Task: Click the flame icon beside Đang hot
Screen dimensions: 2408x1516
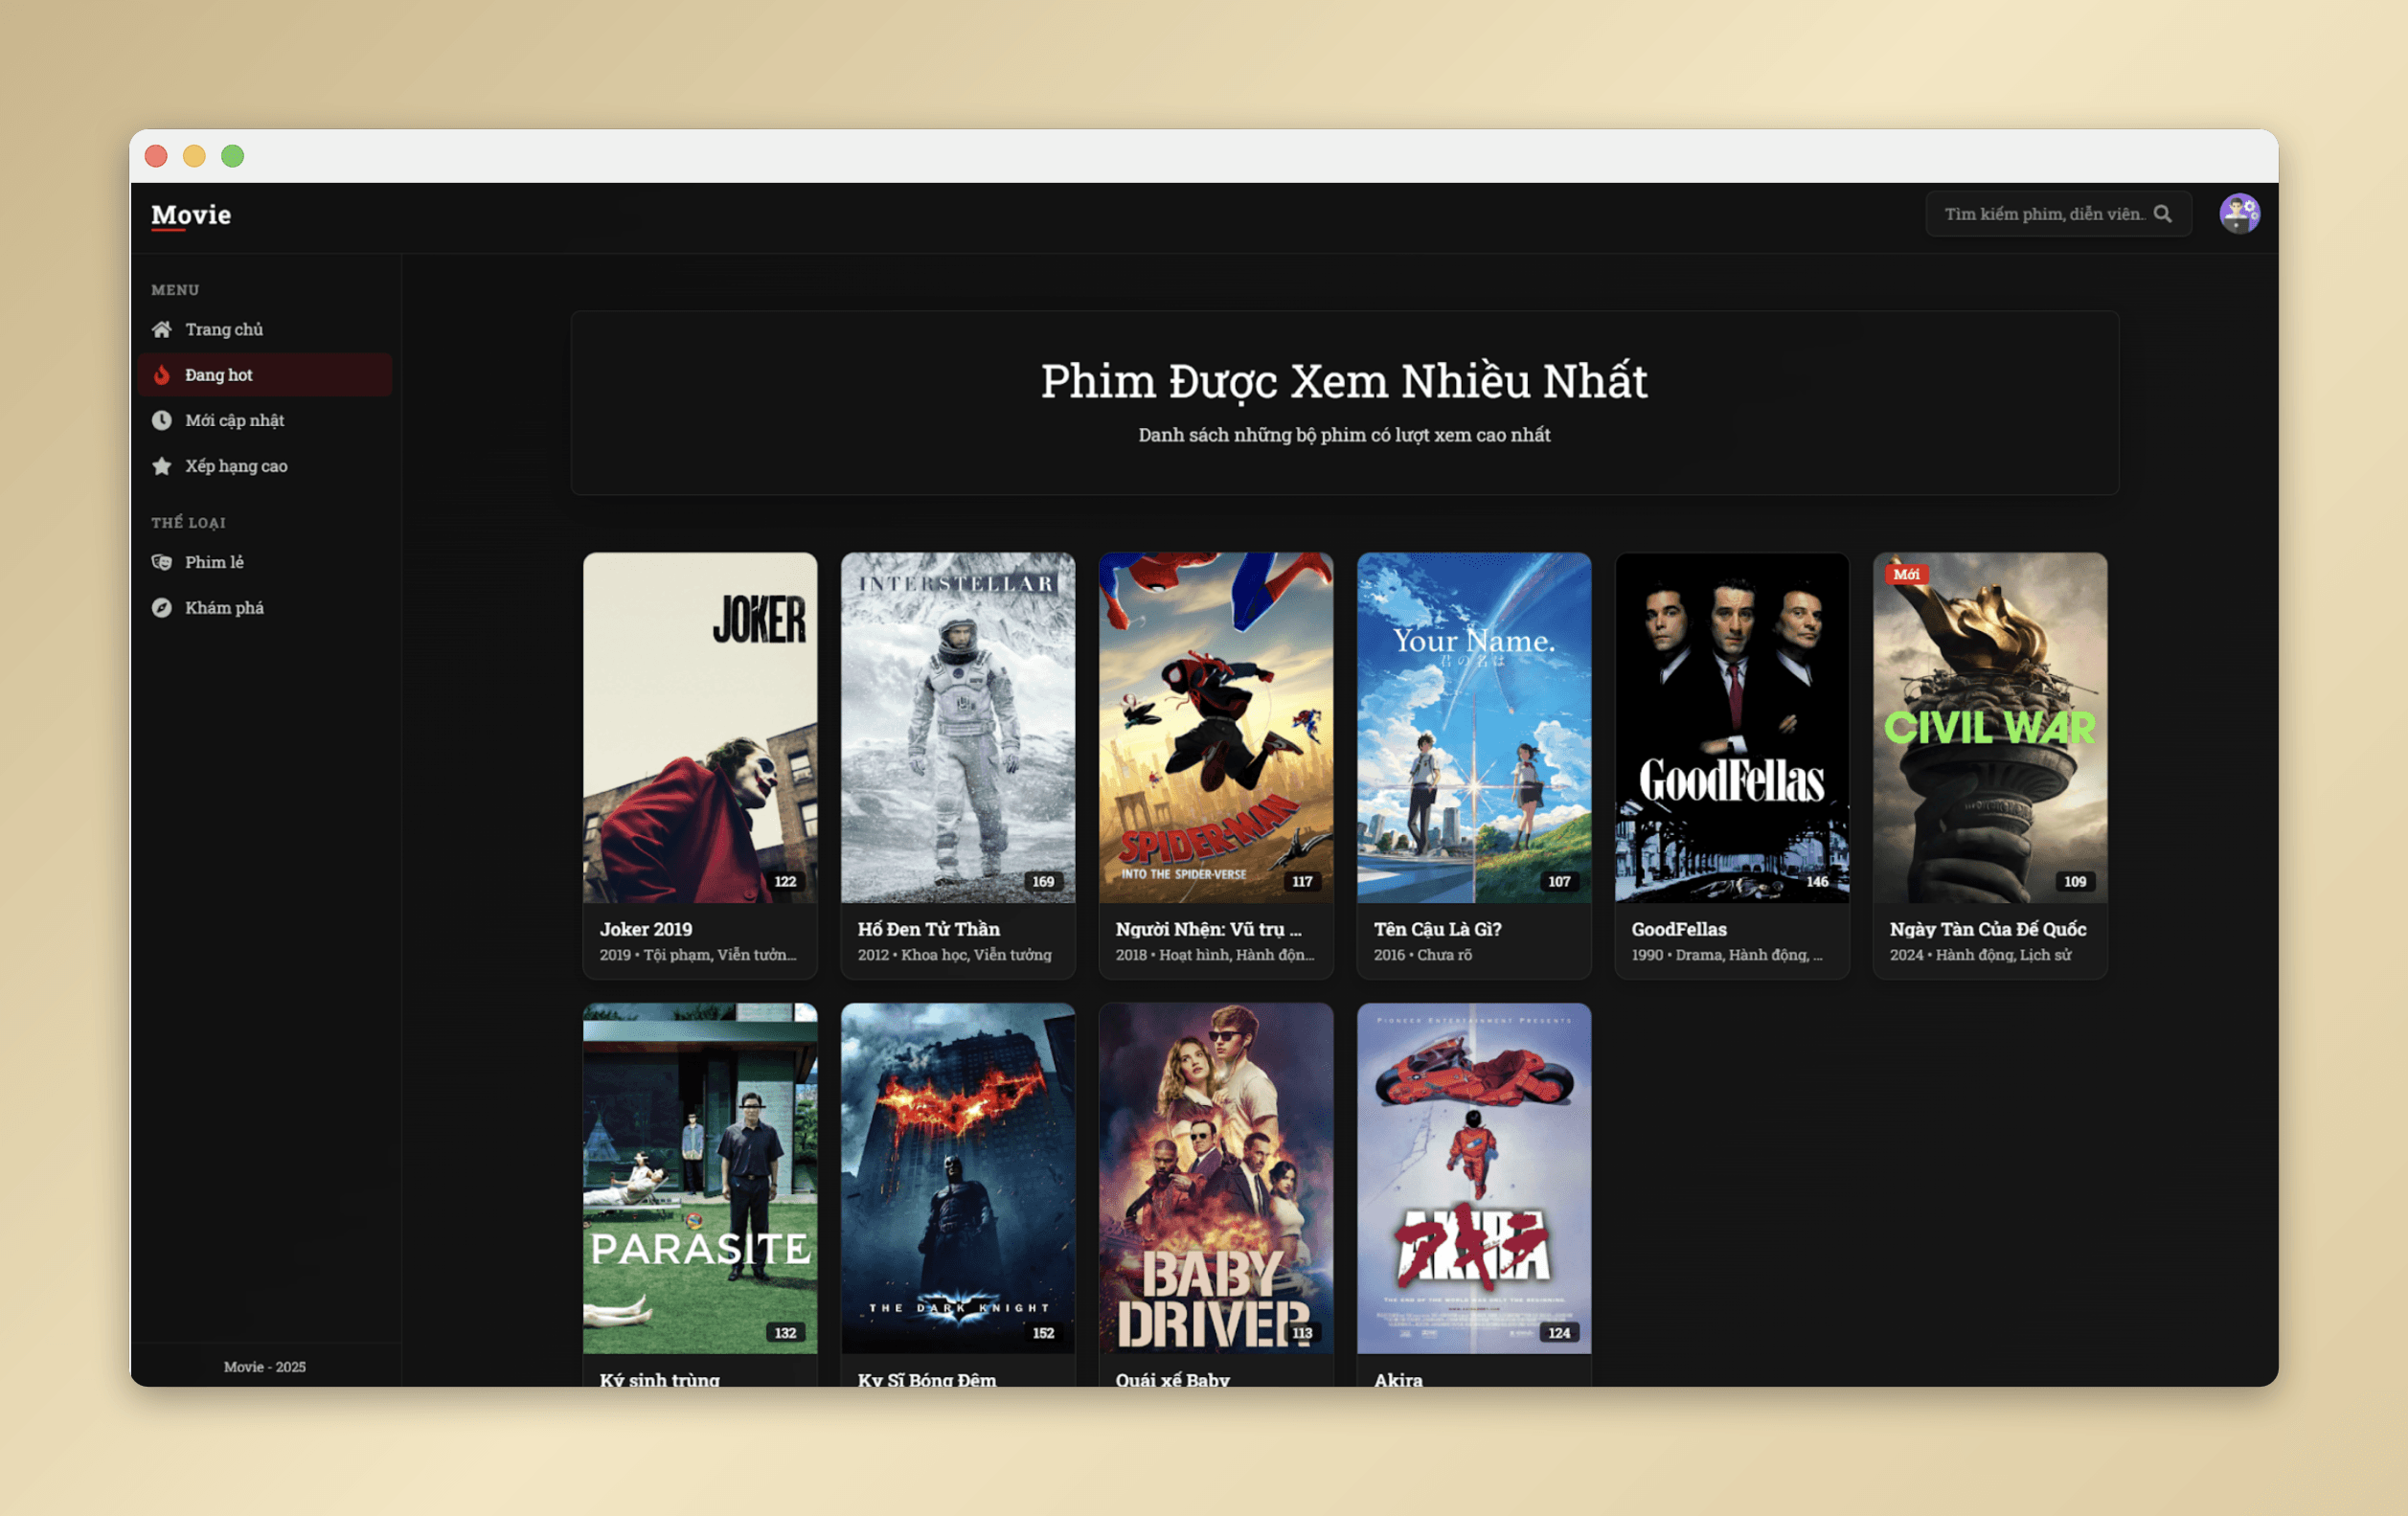Action: pyautogui.click(x=161, y=375)
